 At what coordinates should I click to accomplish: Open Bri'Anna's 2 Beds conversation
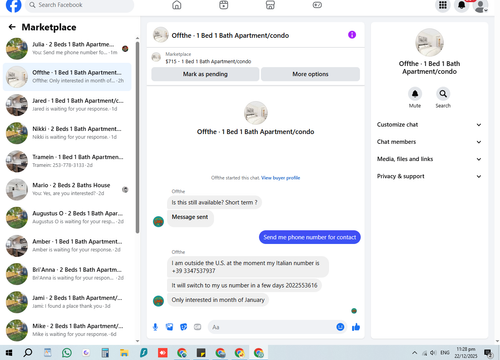point(67,274)
